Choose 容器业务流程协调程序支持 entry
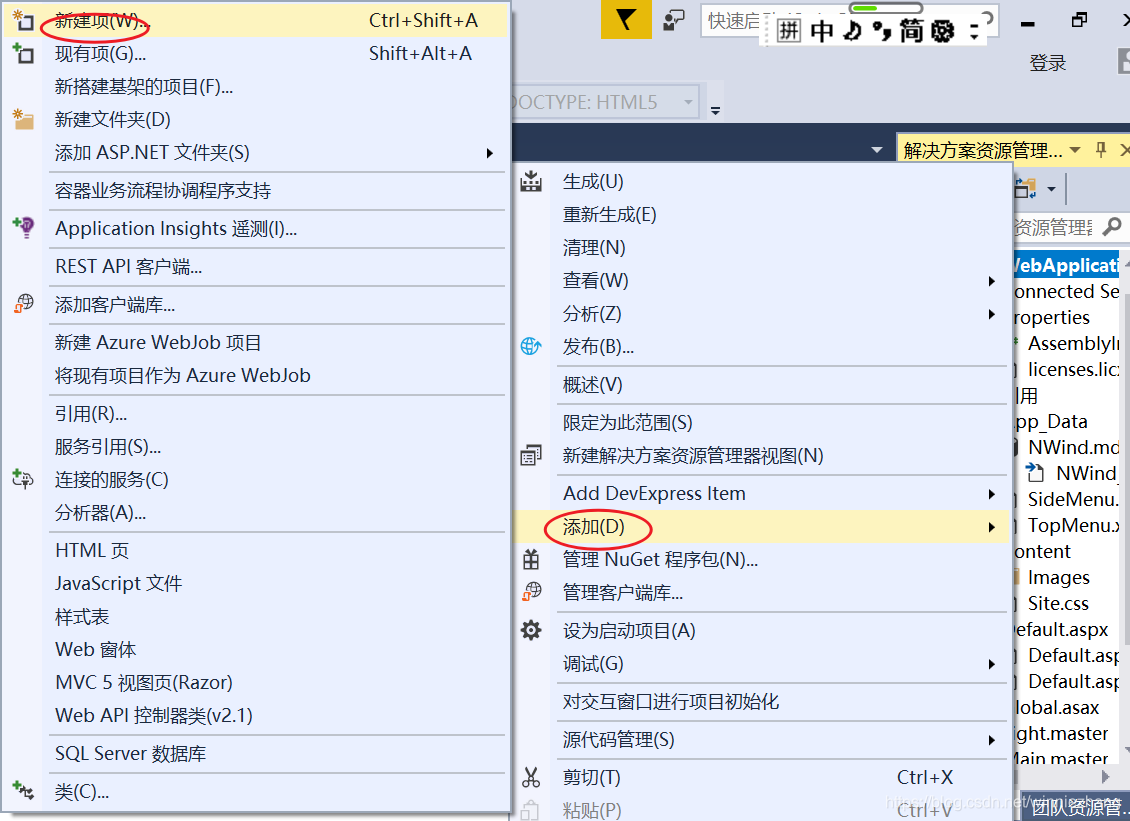 (255, 191)
